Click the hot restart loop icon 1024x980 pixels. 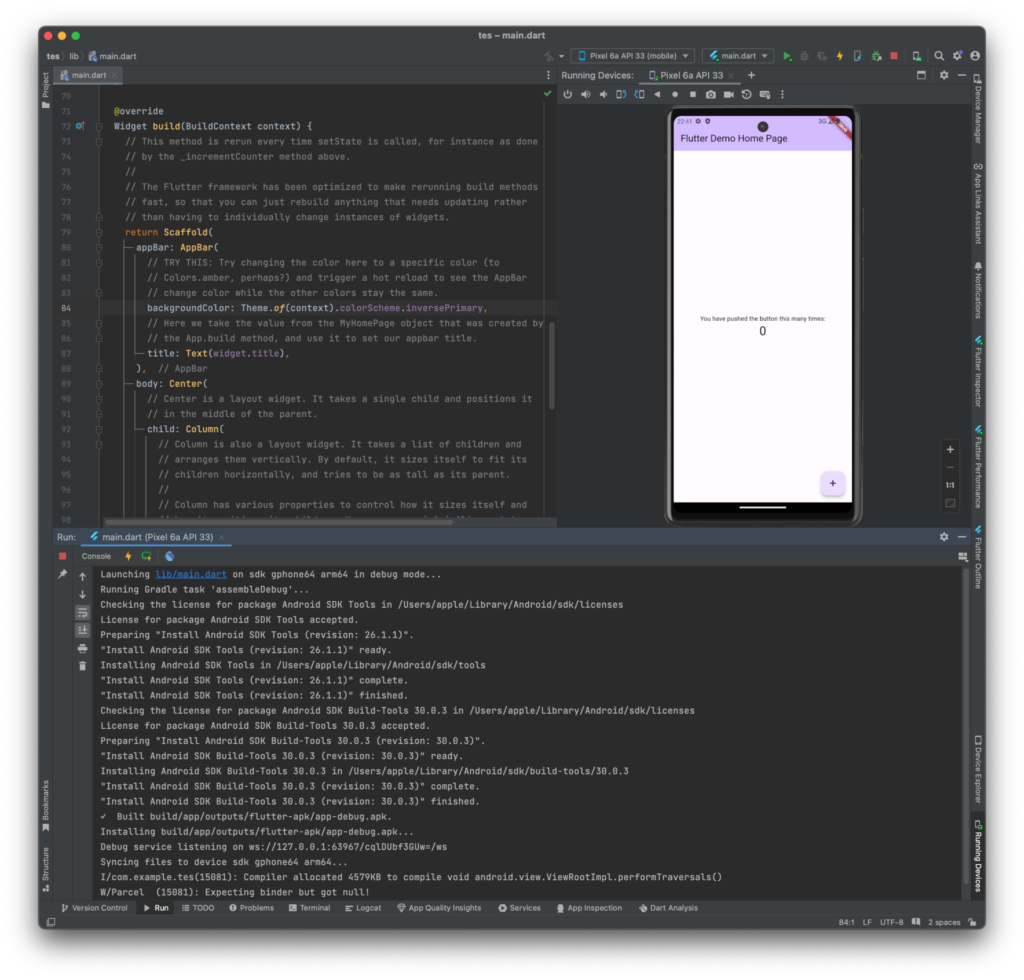146,556
